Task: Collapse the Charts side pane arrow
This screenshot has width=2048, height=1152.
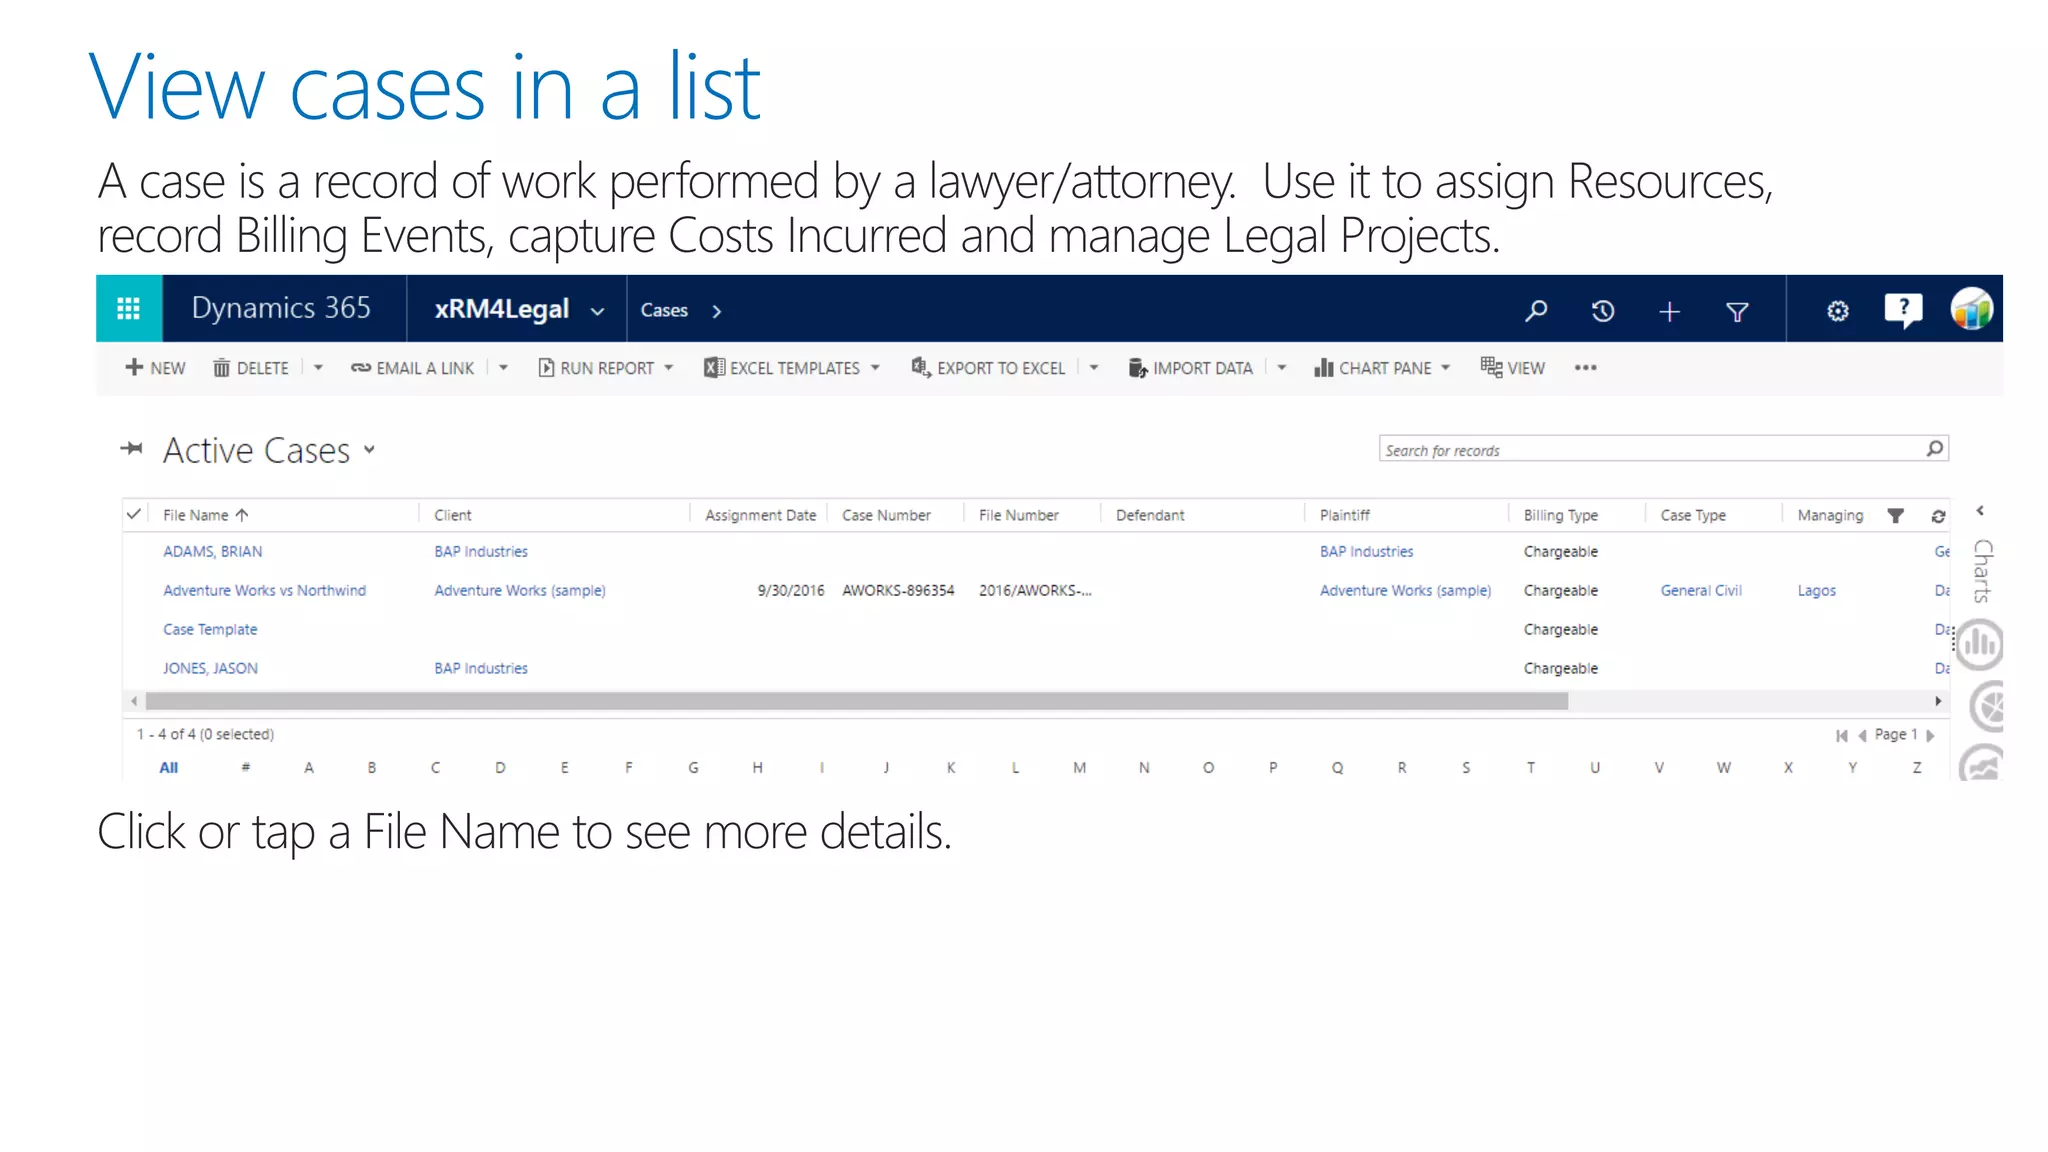Action: 1980,511
